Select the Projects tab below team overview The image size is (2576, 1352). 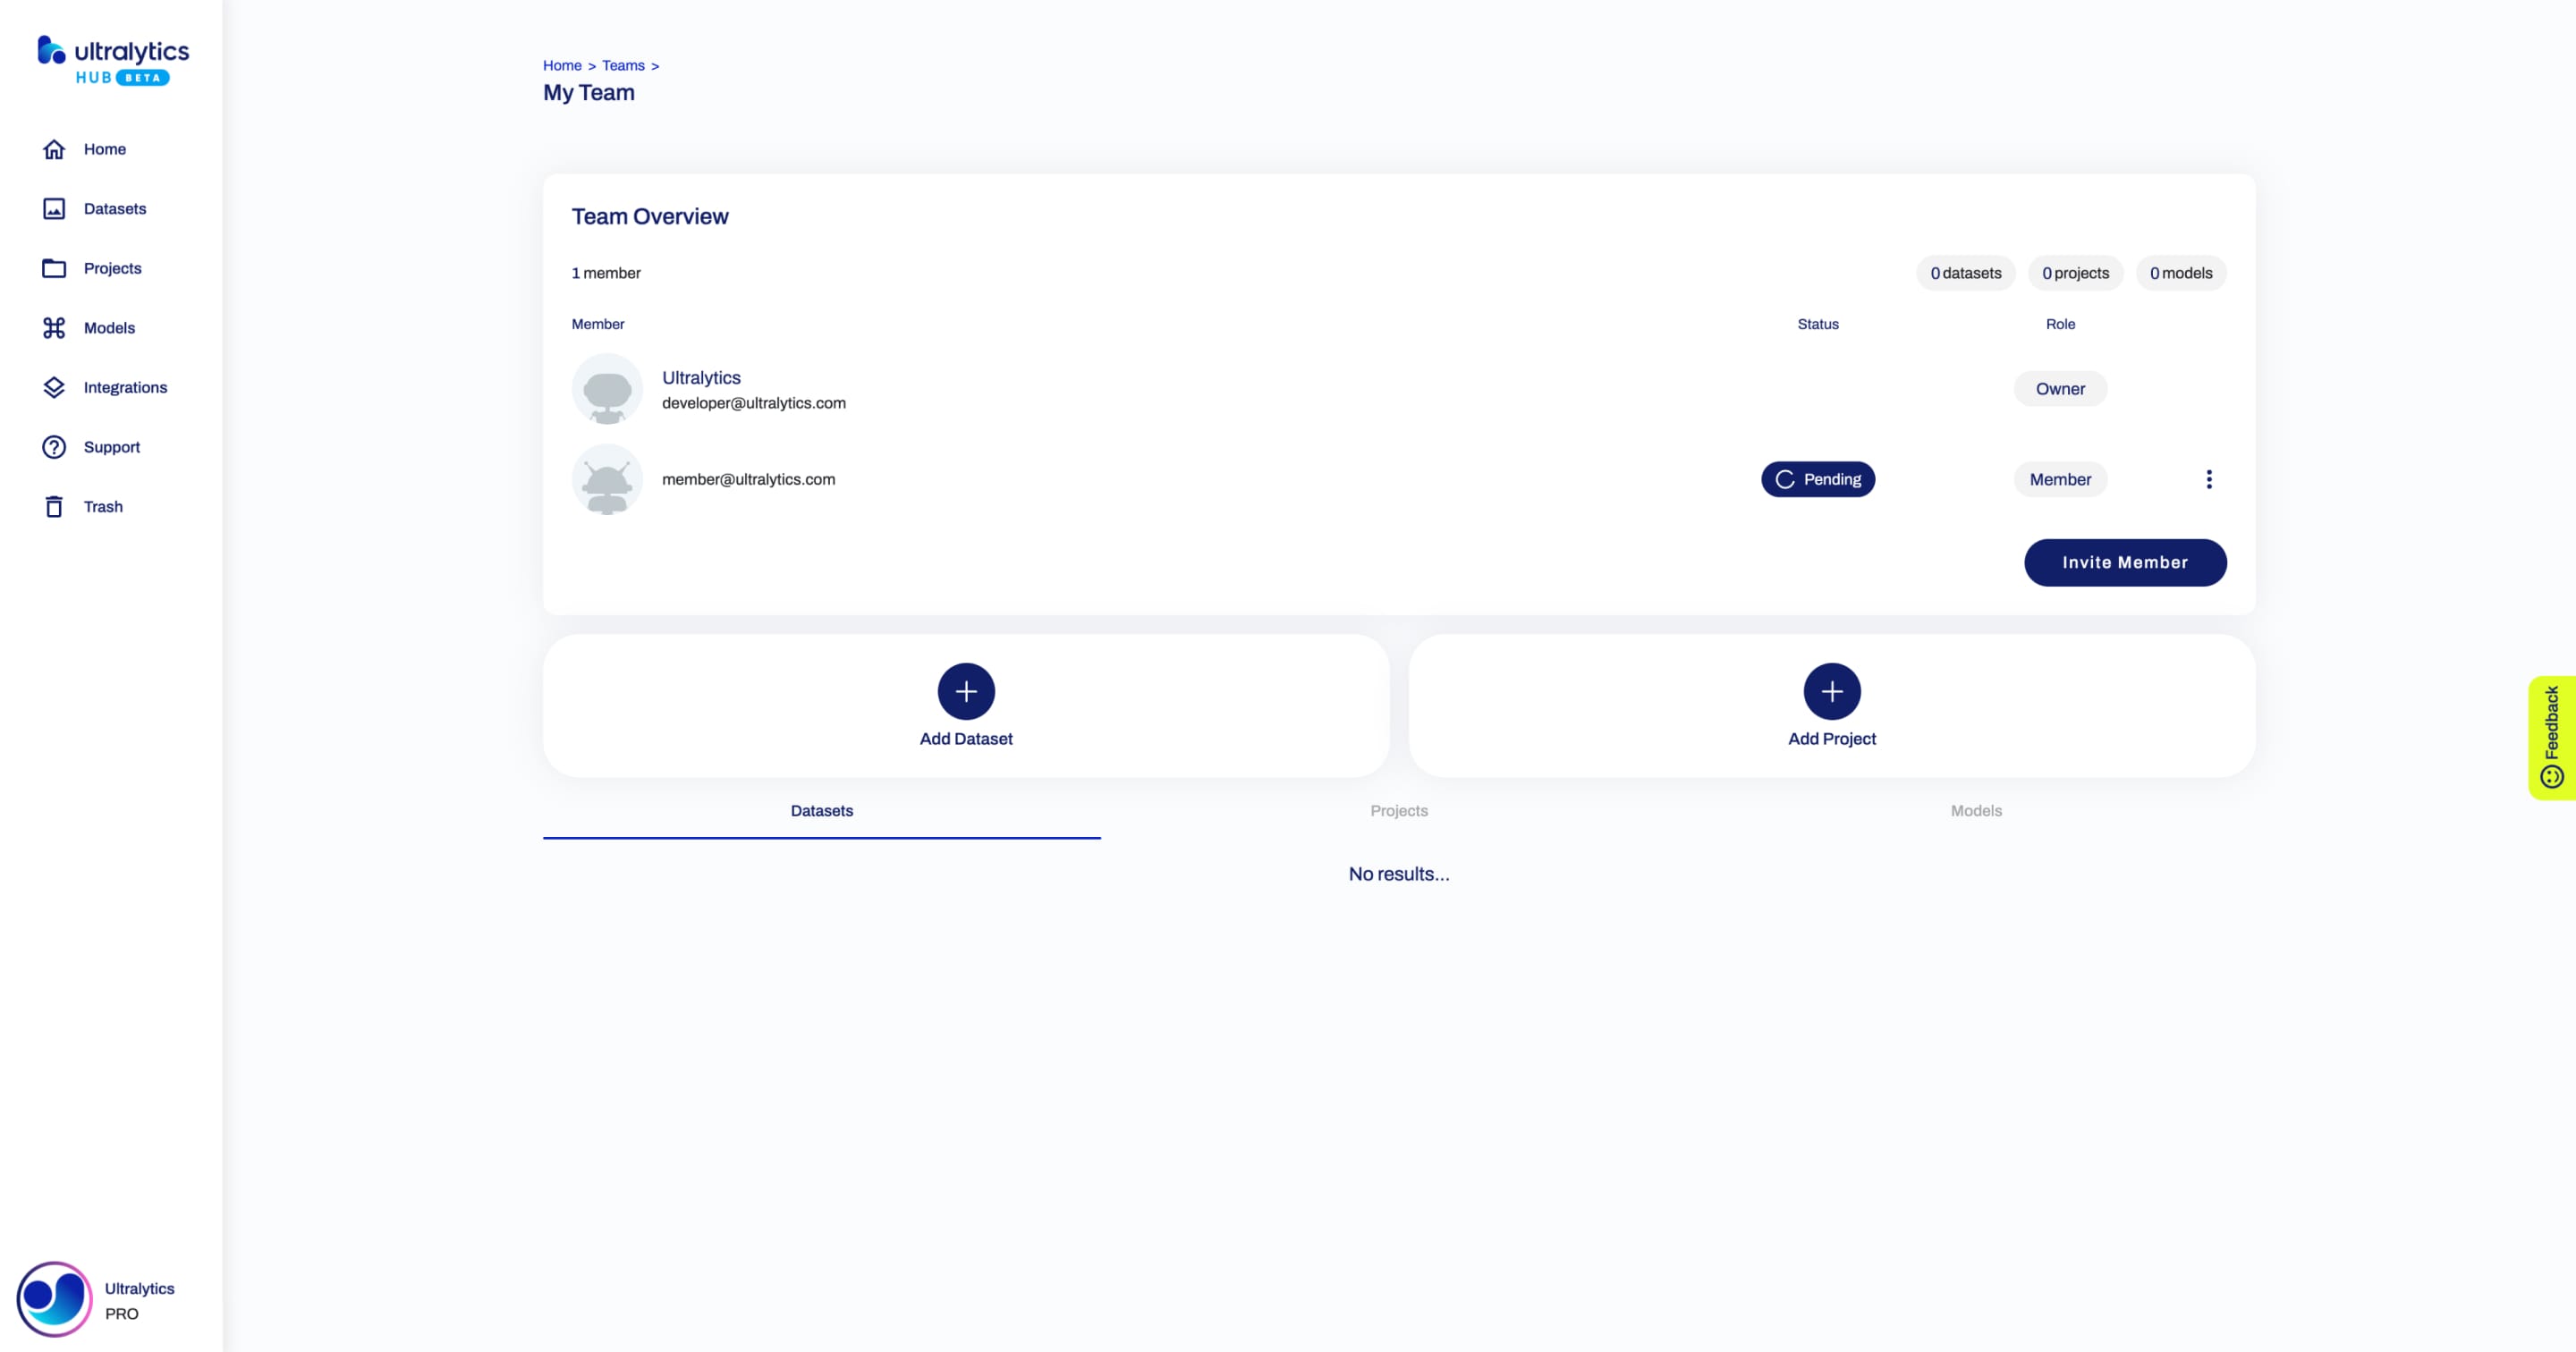coord(1399,810)
